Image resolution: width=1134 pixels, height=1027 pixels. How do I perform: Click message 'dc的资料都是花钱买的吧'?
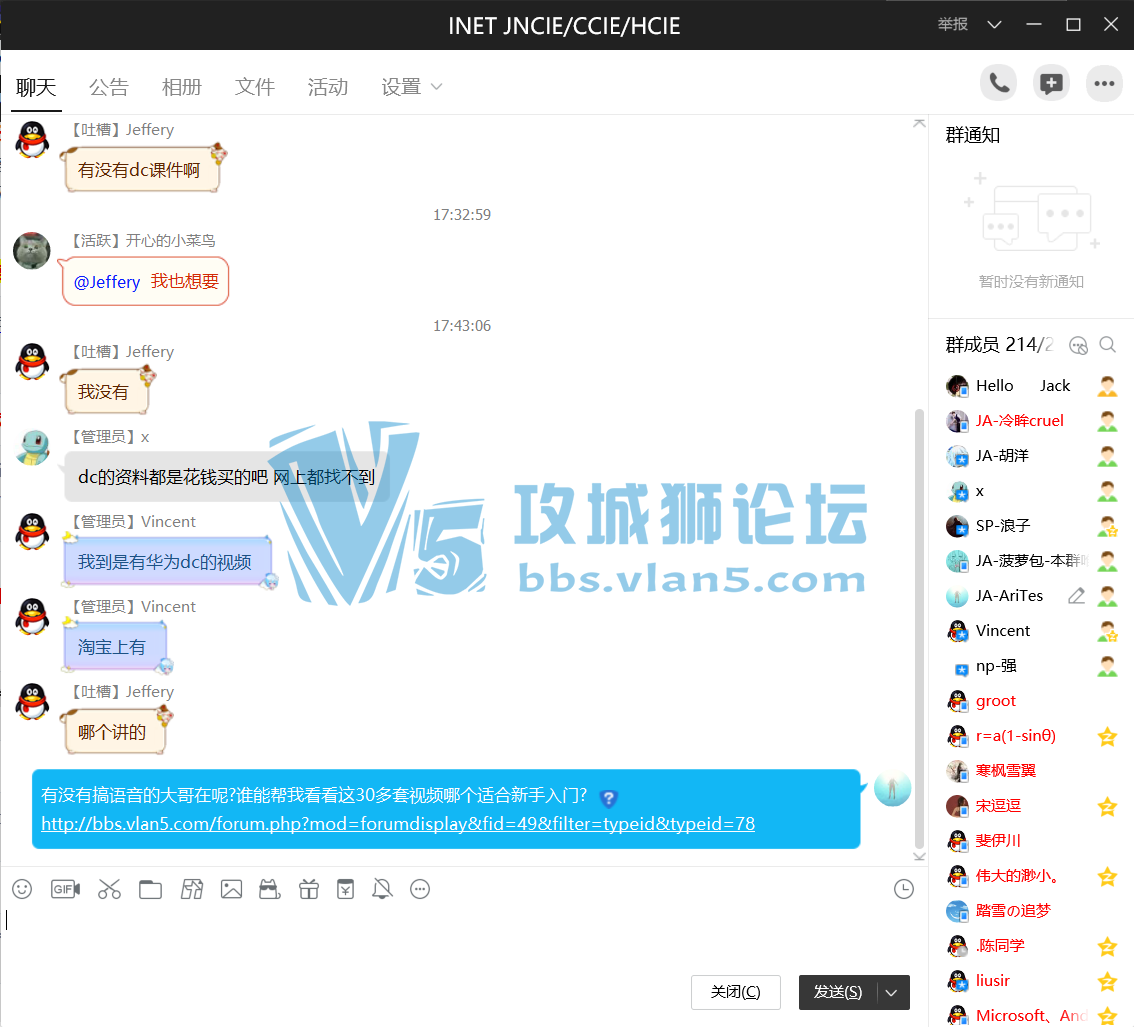pos(226,477)
